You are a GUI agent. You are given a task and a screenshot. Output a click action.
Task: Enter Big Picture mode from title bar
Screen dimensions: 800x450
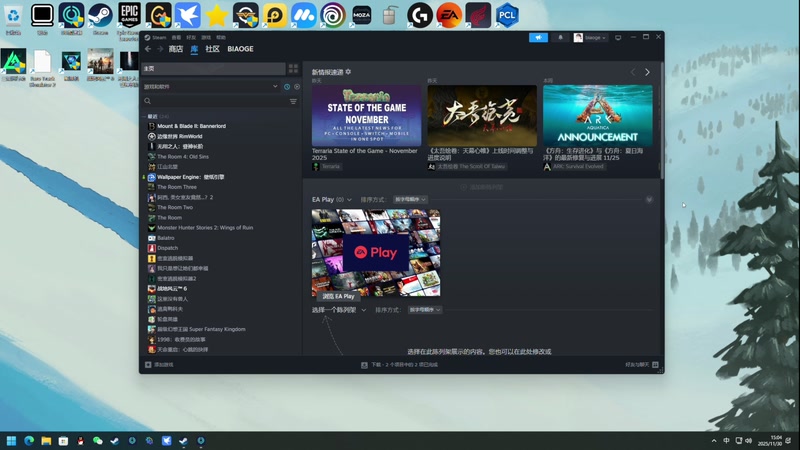coord(618,37)
